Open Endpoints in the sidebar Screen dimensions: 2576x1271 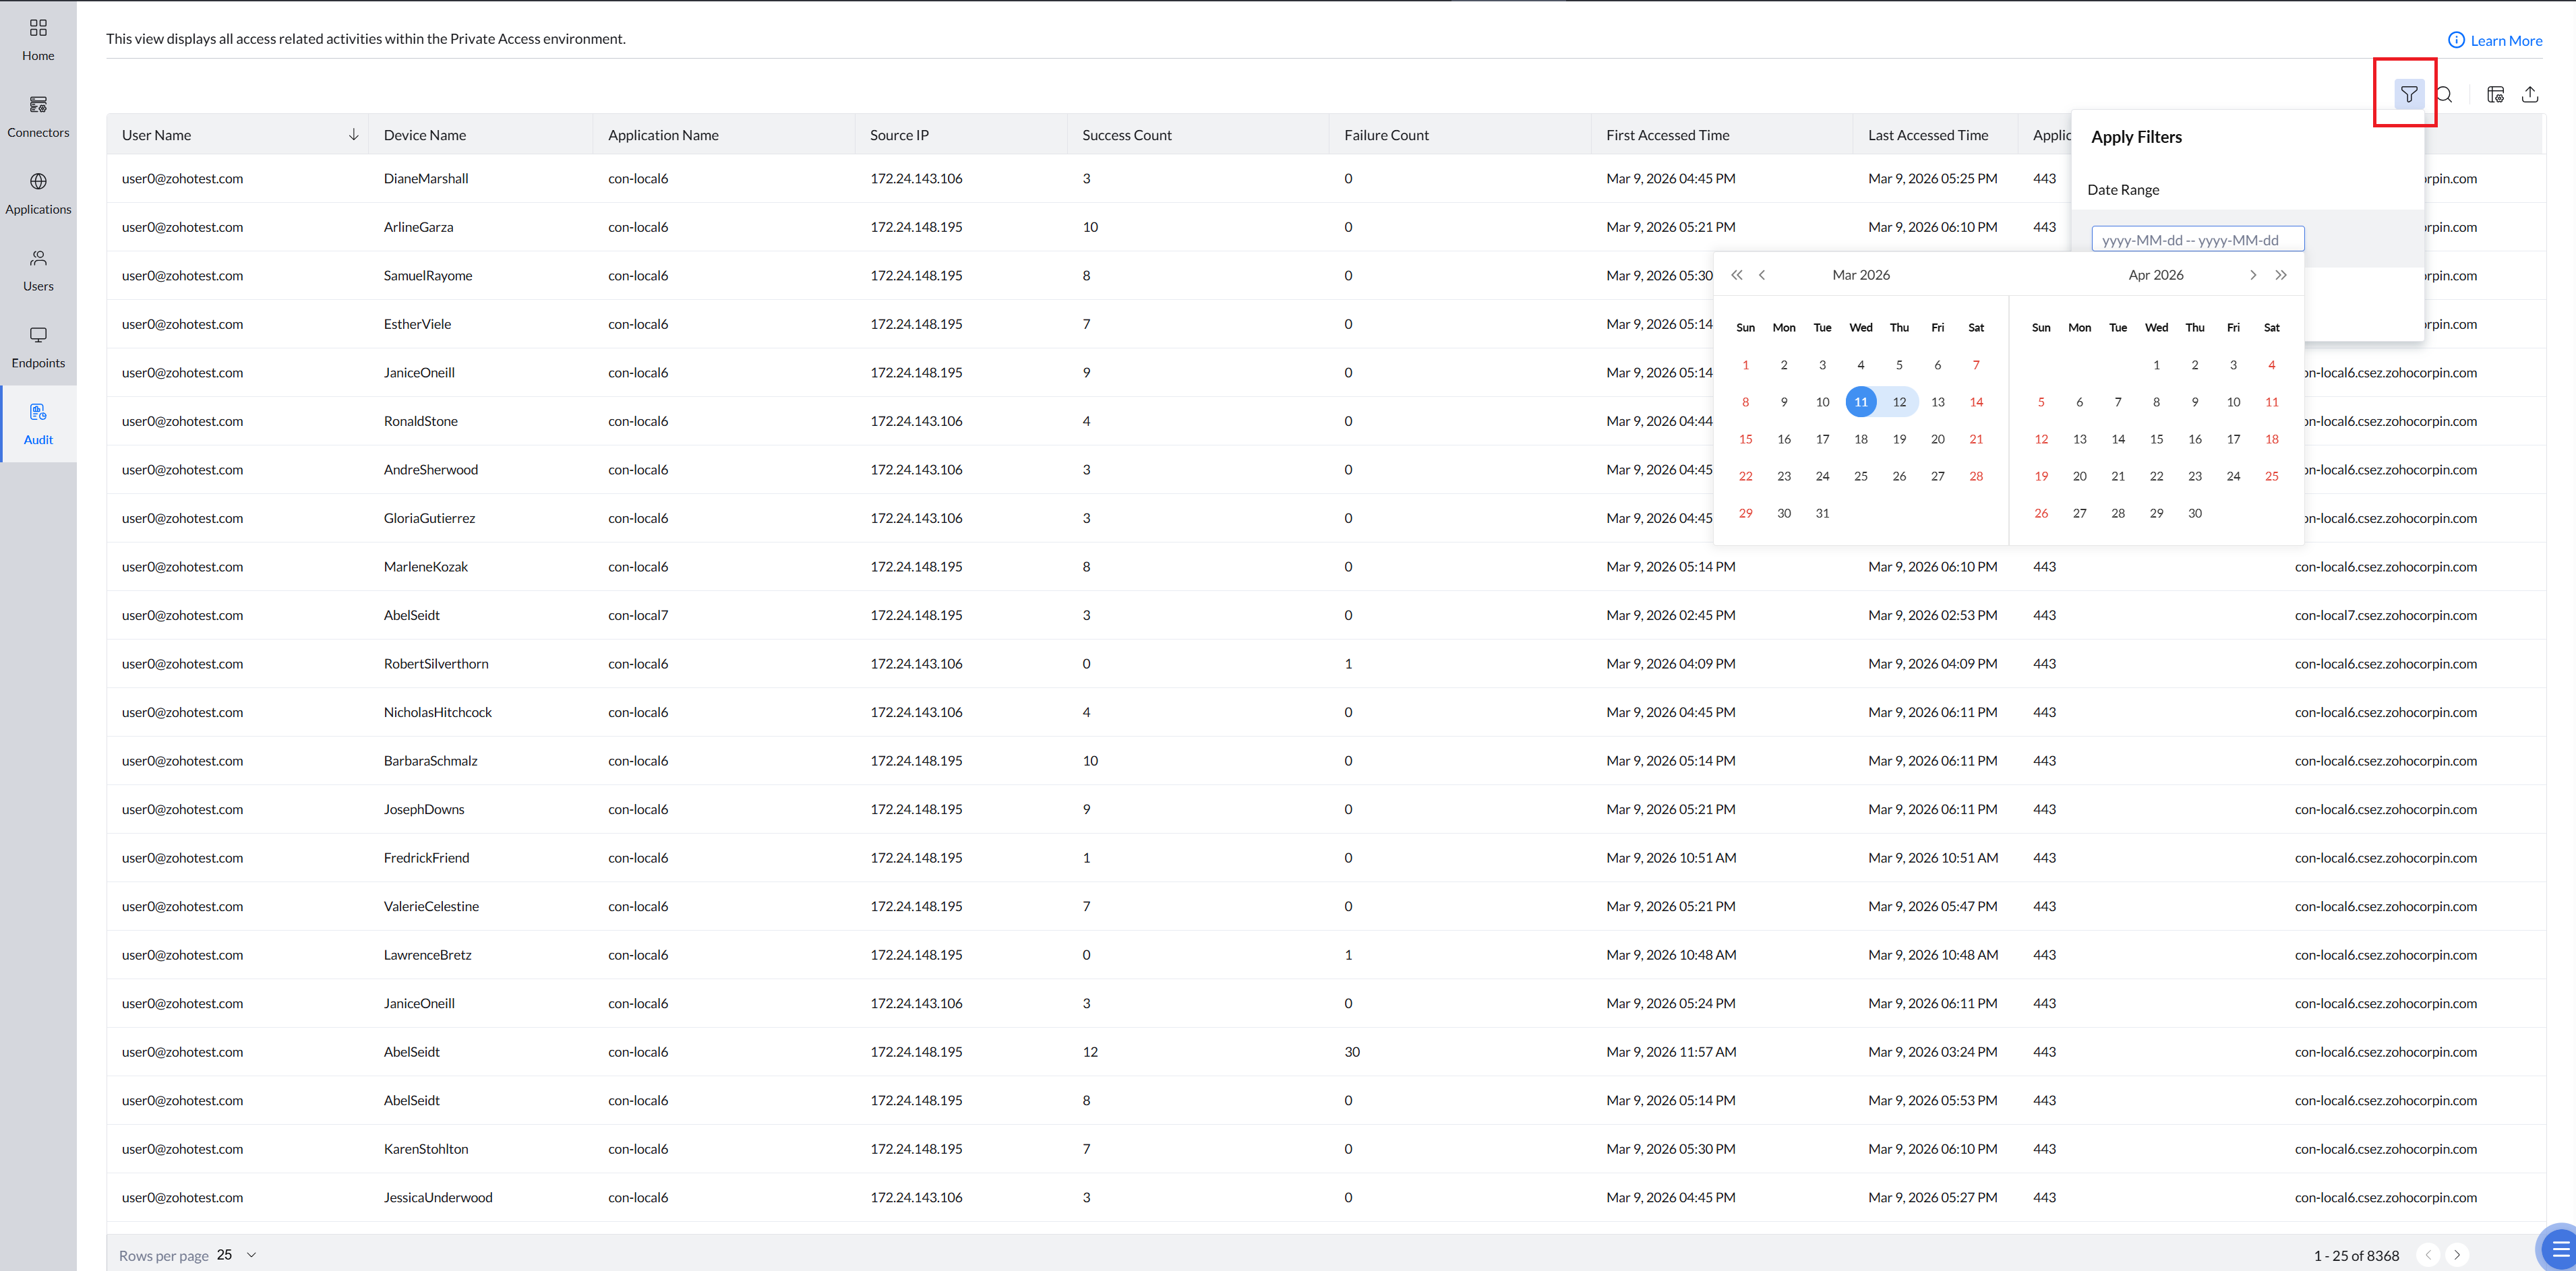tap(38, 346)
